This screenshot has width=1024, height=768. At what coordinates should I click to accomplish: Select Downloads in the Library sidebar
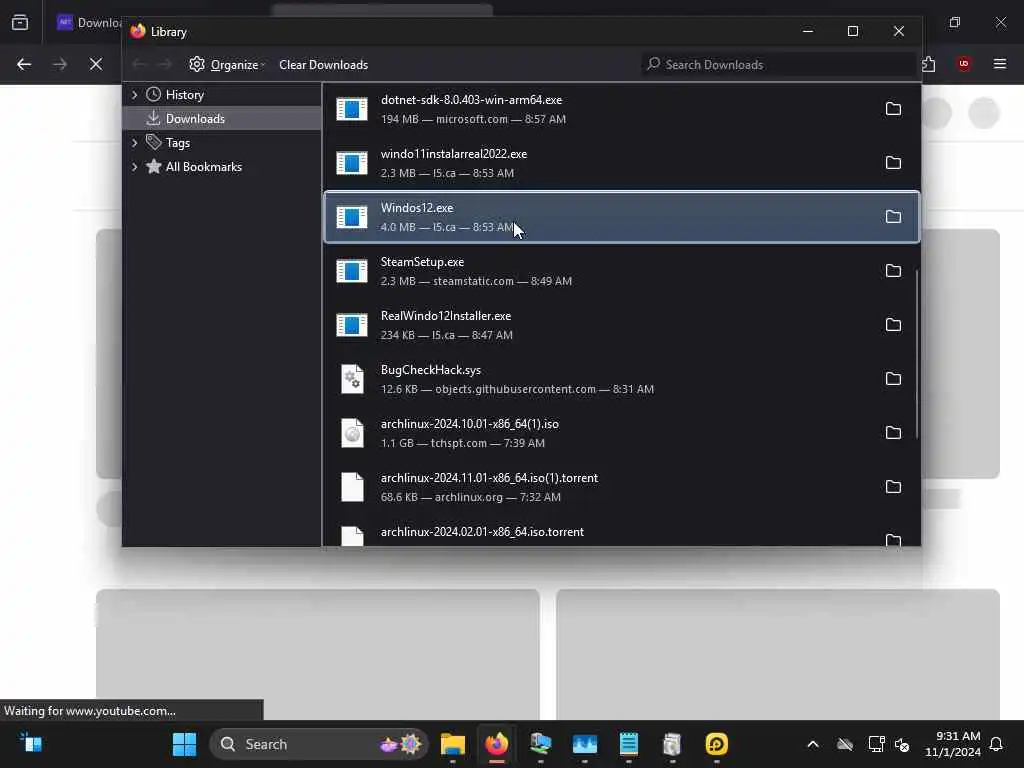221,118
